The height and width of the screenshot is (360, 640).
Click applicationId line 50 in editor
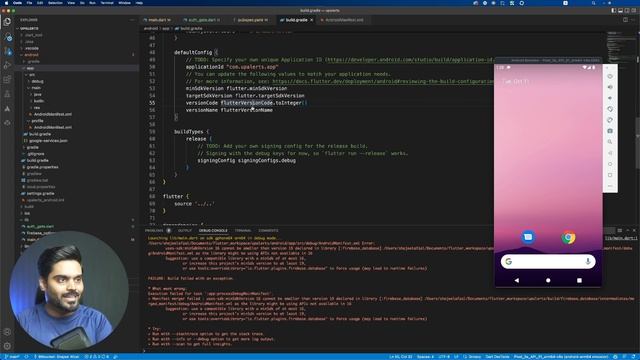[x=231, y=67]
